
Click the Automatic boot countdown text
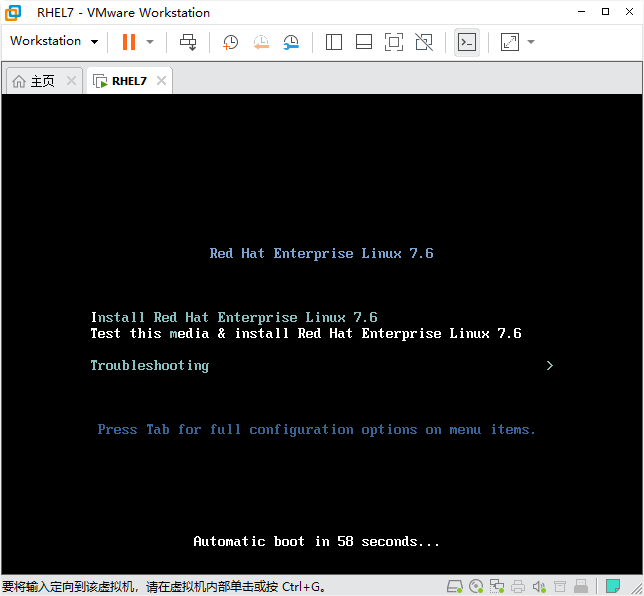point(317,541)
